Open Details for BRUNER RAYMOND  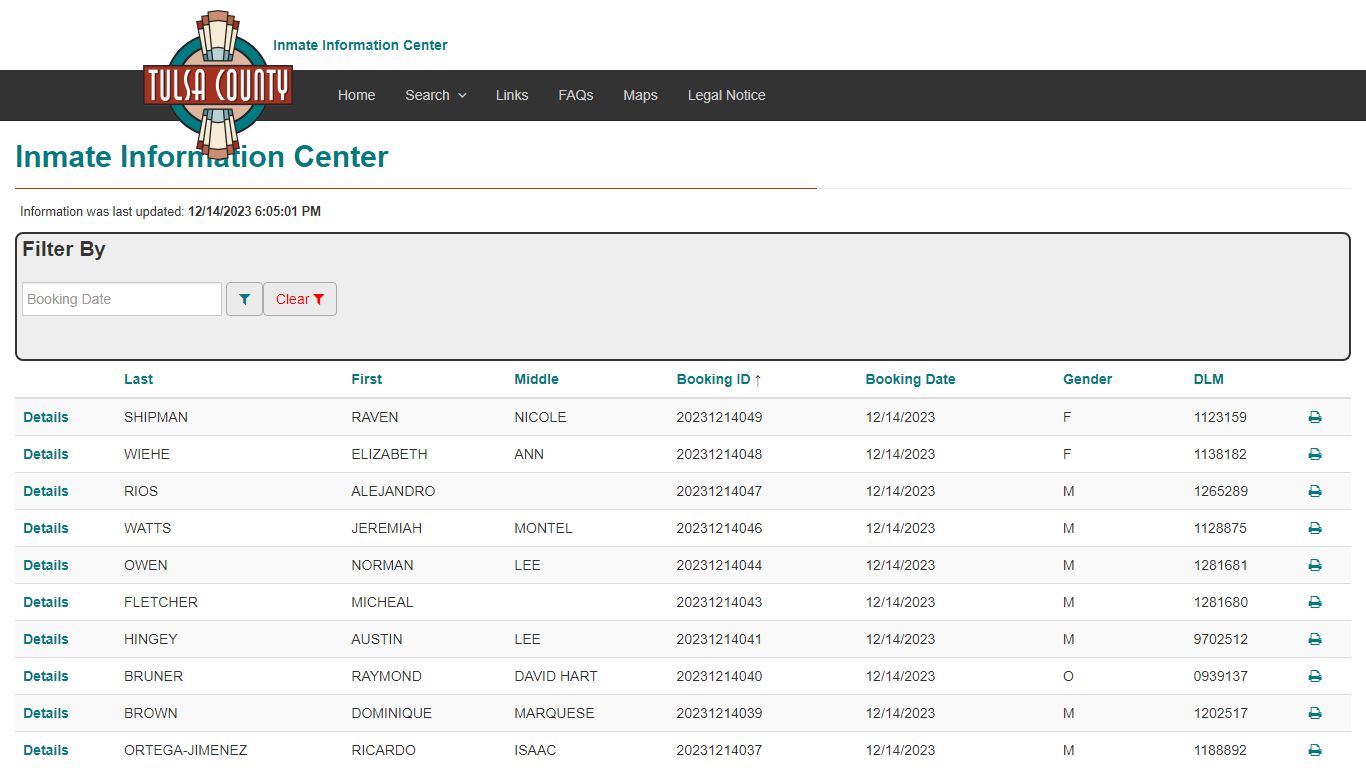point(46,676)
